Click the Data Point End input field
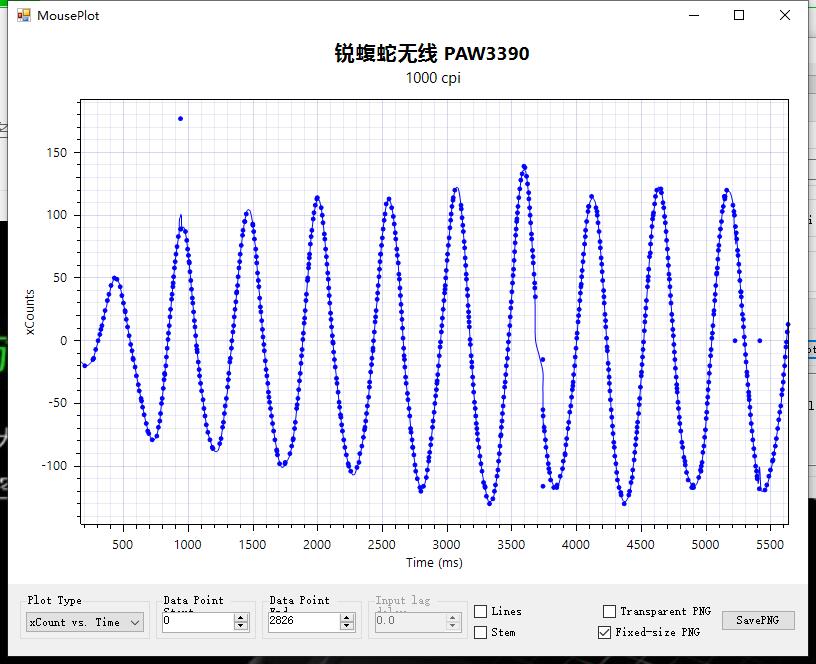This screenshot has height=664, width=816. tap(304, 621)
